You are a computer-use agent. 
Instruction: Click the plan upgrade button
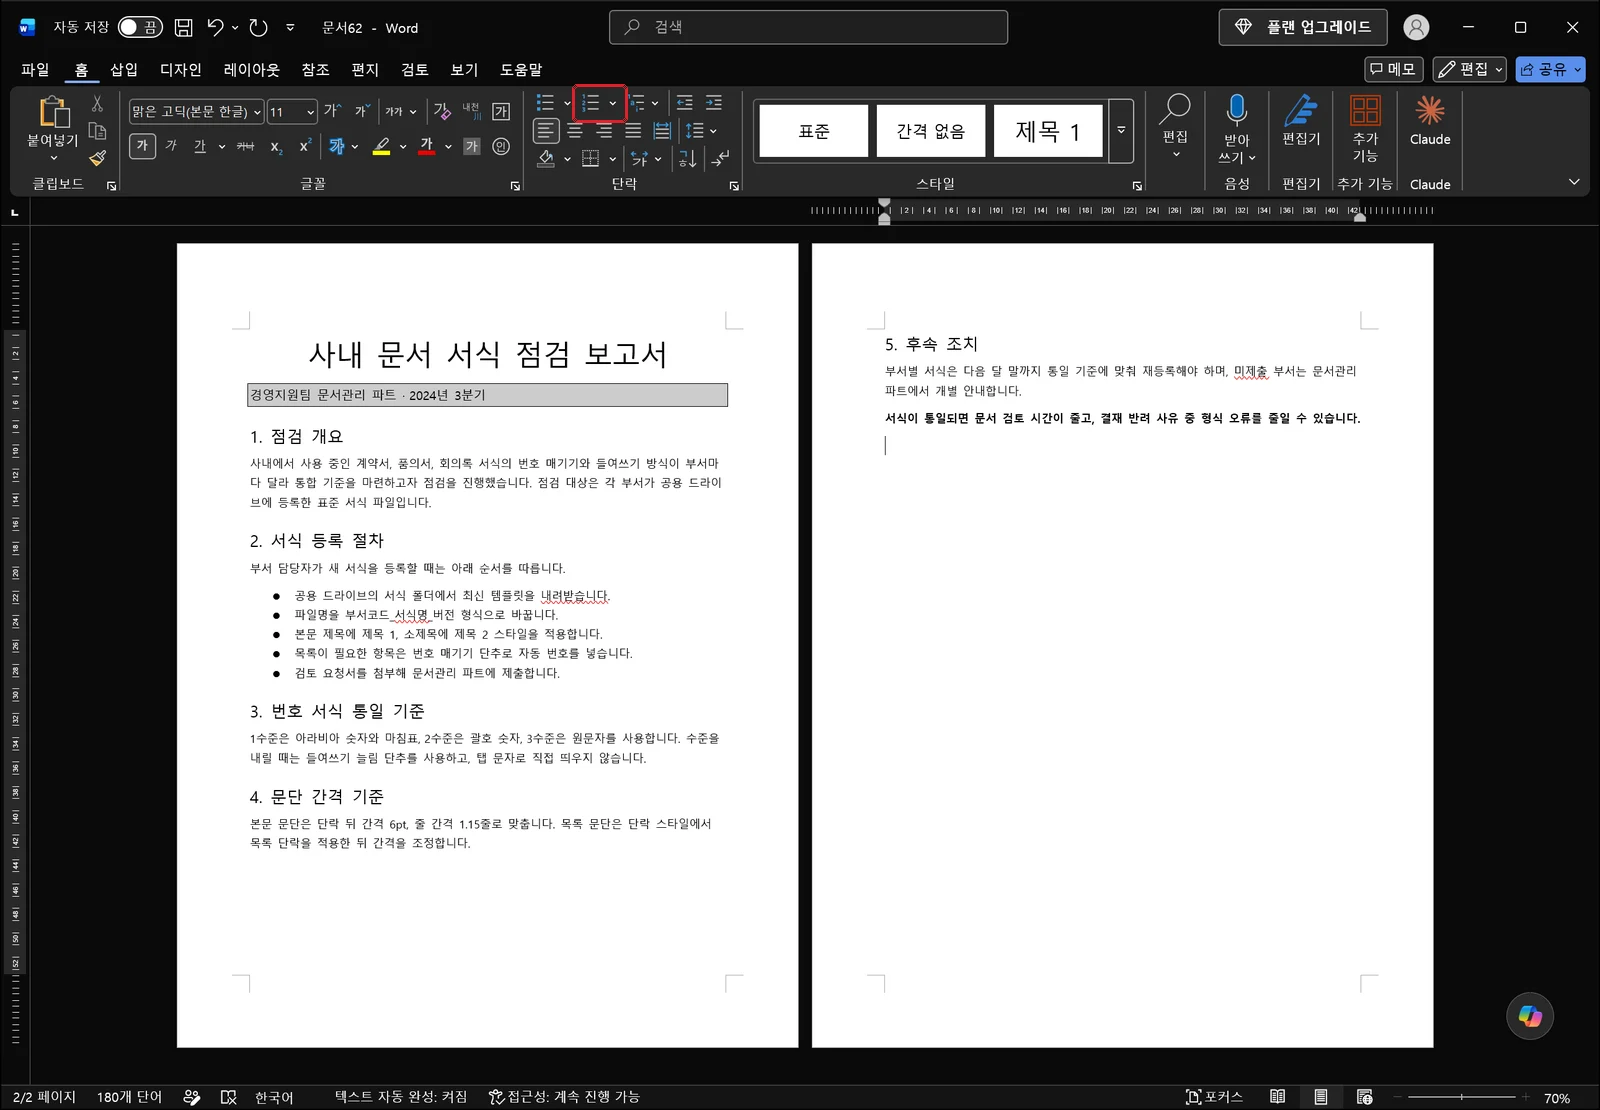[1303, 27]
